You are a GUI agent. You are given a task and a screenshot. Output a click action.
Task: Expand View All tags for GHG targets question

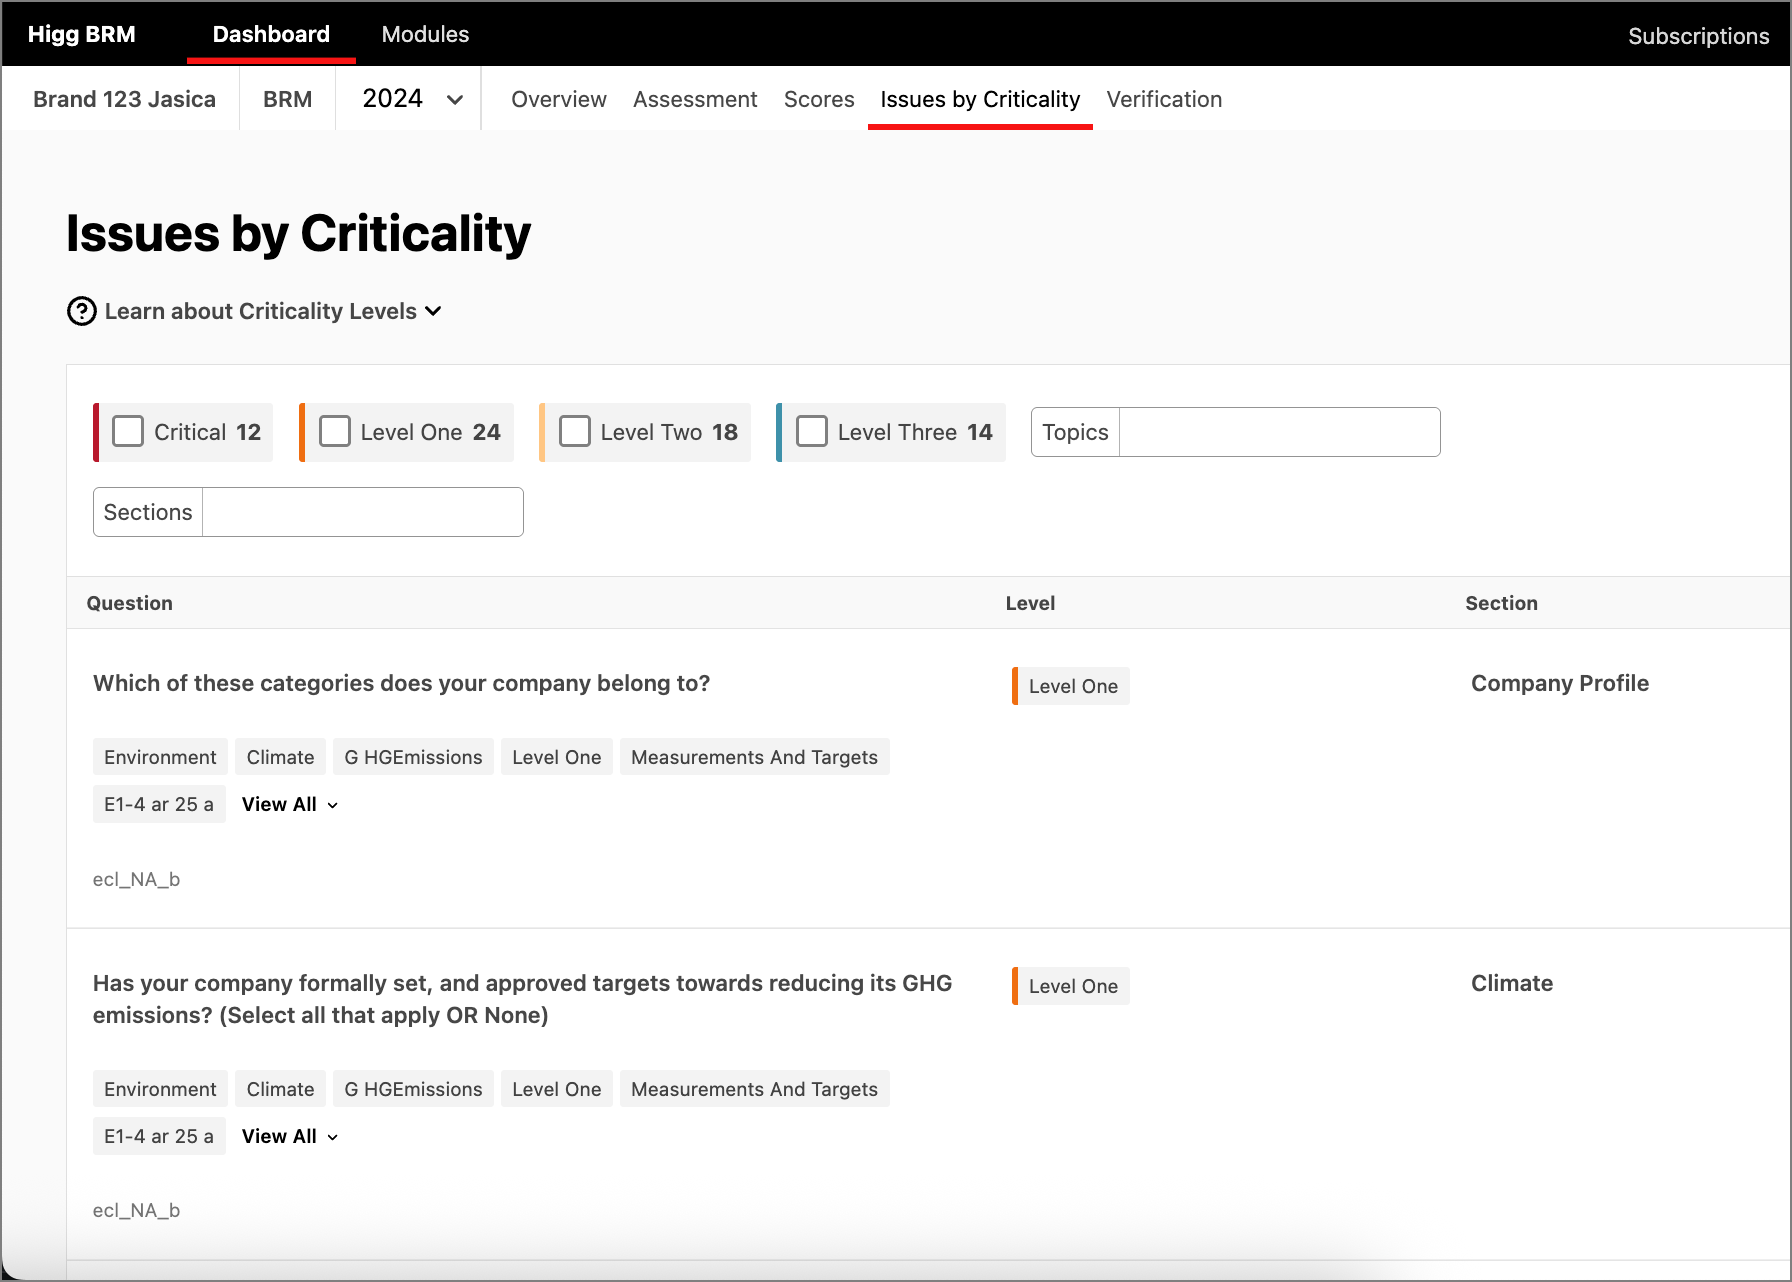point(289,1137)
